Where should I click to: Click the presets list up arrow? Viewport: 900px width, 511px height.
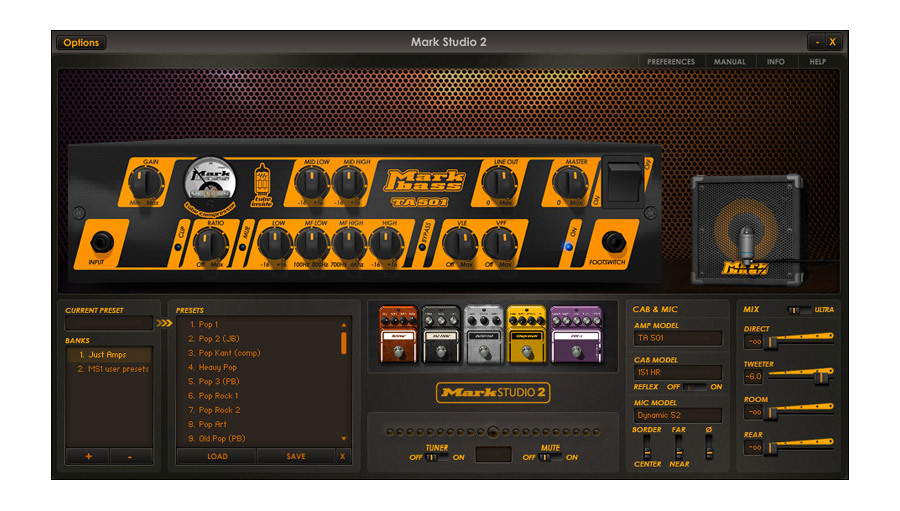click(344, 325)
